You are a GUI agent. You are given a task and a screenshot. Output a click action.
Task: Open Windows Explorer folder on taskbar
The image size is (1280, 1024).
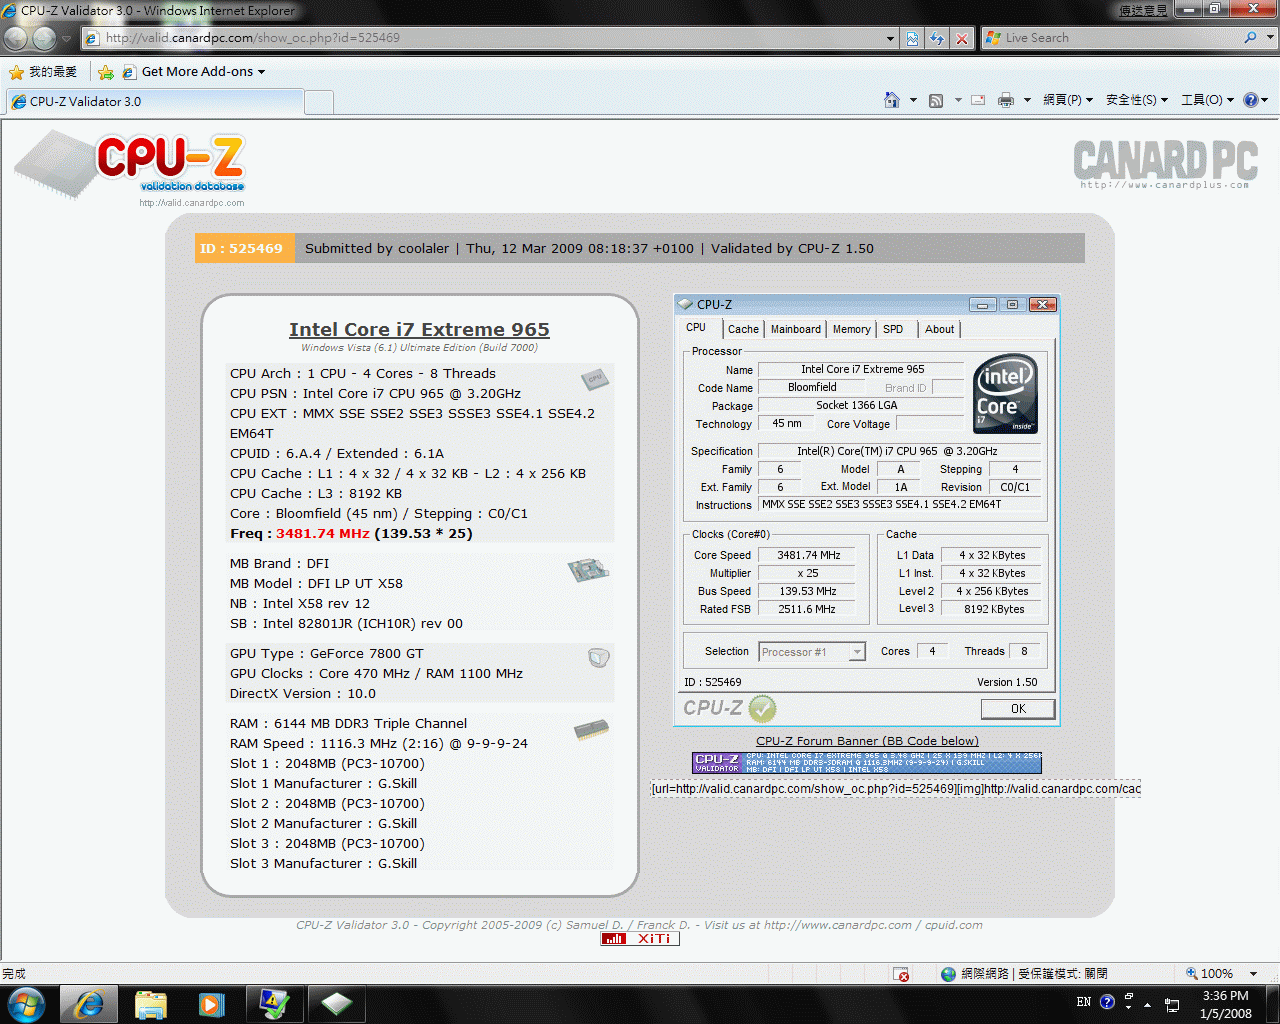pyautogui.click(x=150, y=1004)
